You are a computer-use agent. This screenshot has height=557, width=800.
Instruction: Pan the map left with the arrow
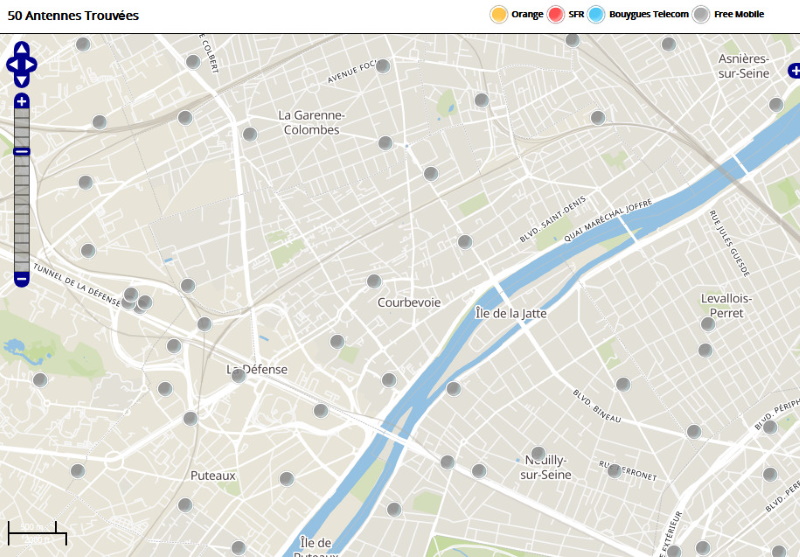pyautogui.click(x=11, y=64)
